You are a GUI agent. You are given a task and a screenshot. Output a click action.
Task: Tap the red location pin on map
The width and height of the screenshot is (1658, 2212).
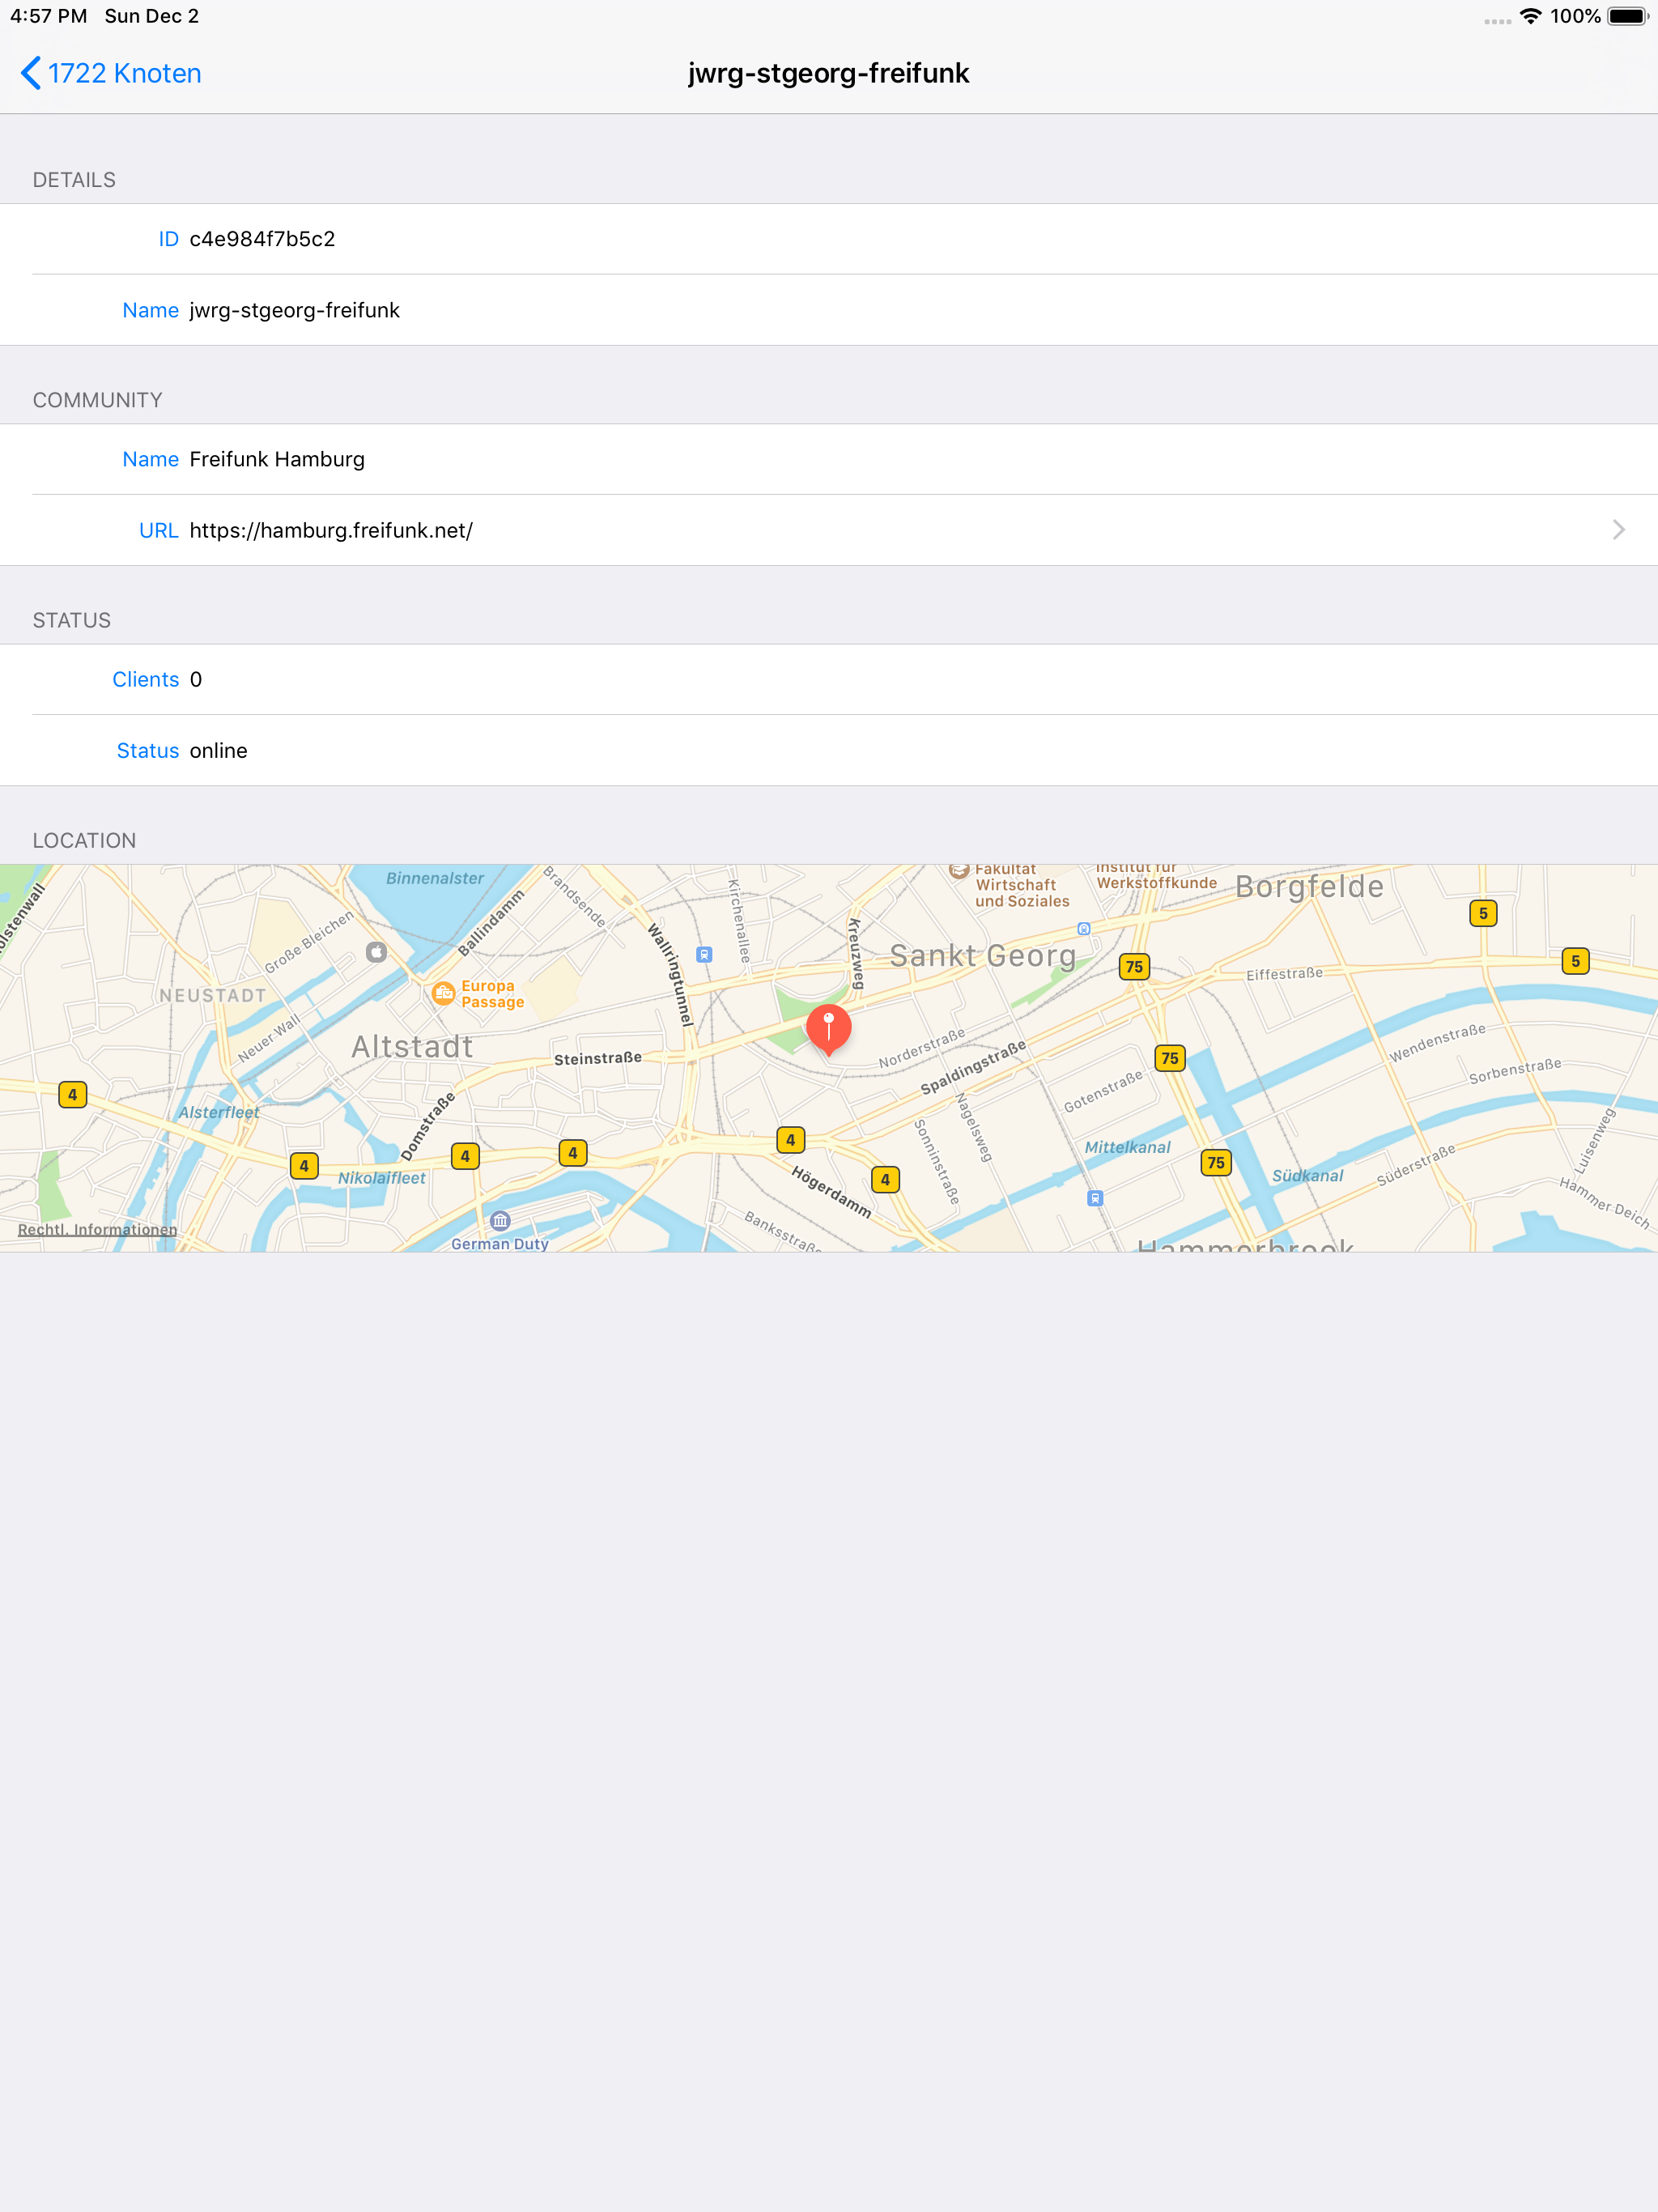click(x=828, y=1028)
